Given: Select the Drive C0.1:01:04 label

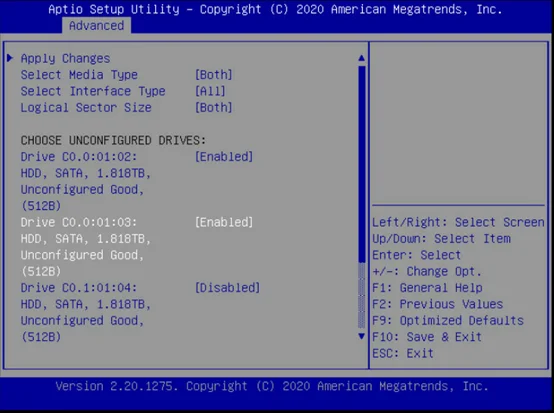Looking at the screenshot, I should (79, 288).
